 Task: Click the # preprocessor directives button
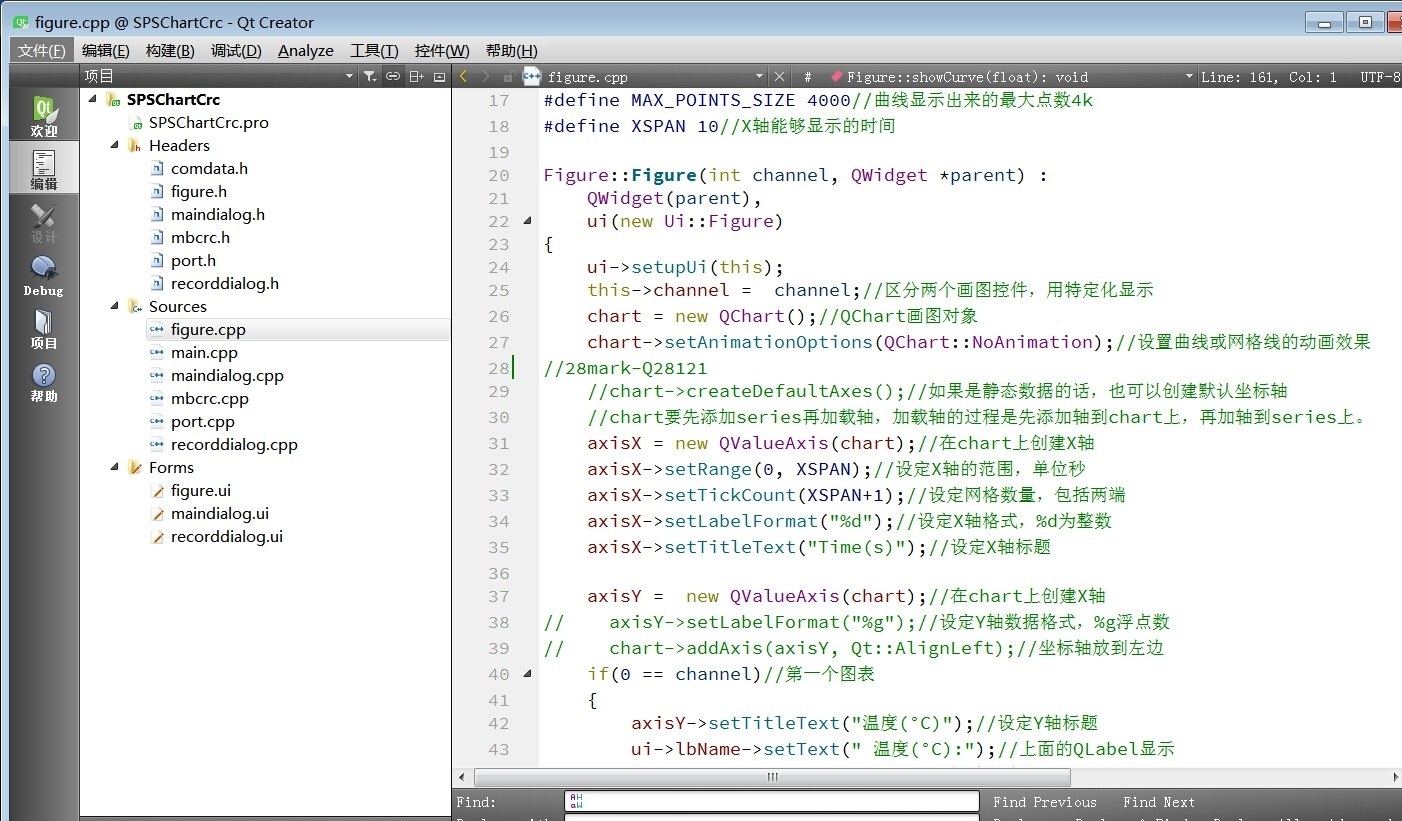808,76
